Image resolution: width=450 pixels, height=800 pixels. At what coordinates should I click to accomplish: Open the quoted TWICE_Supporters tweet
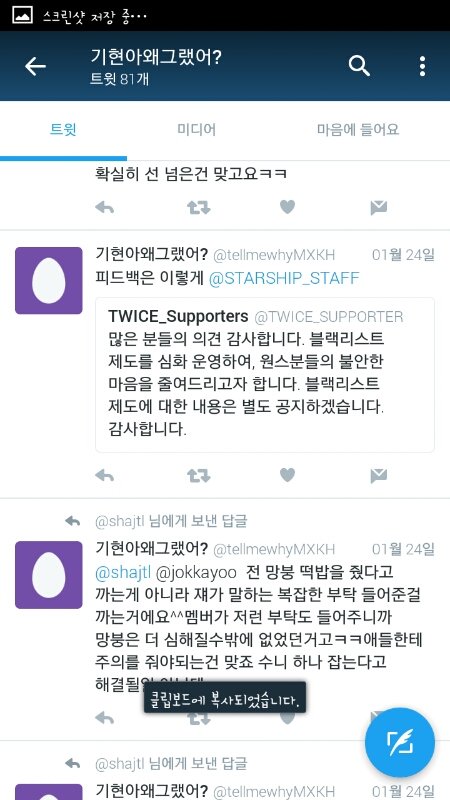point(265,374)
